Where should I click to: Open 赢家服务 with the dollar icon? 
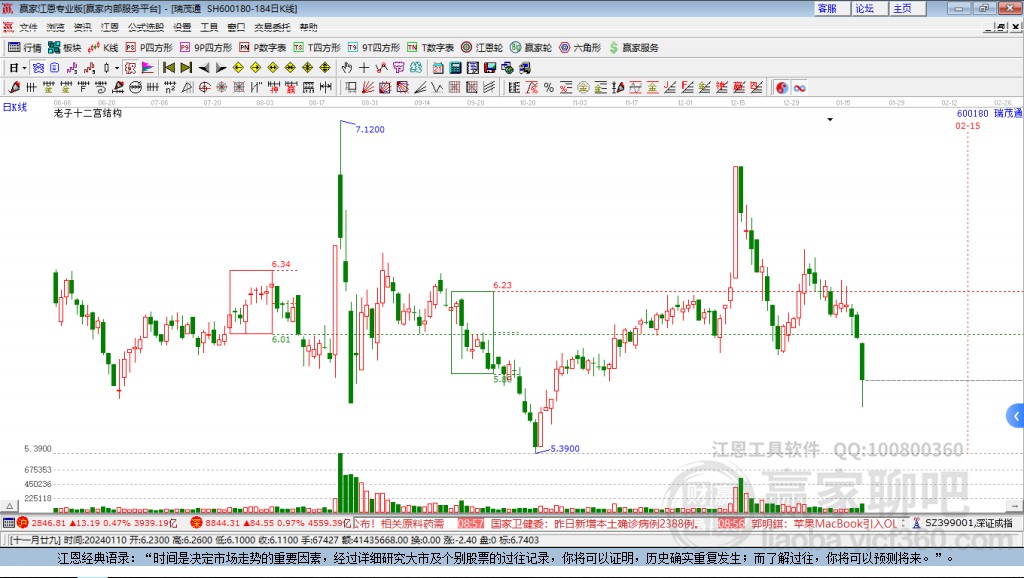pyautogui.click(x=633, y=48)
